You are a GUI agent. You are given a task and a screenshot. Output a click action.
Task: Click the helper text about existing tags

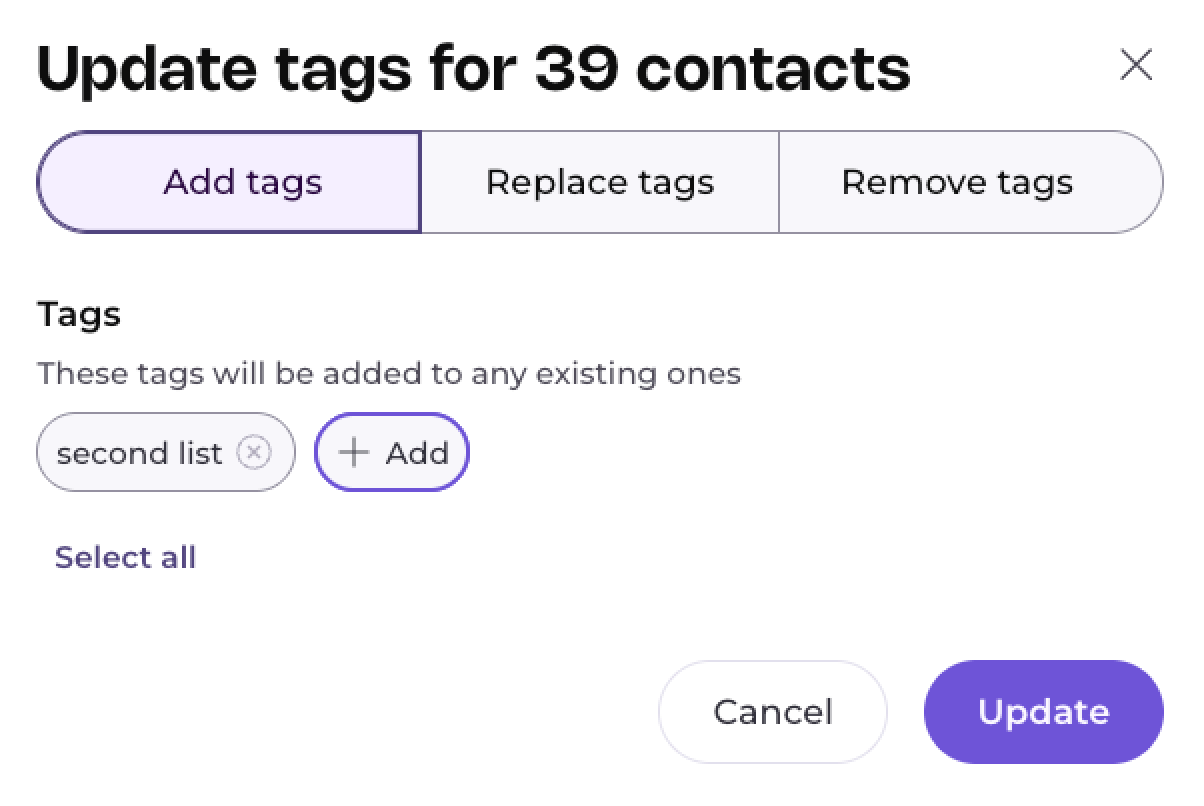[x=389, y=374]
